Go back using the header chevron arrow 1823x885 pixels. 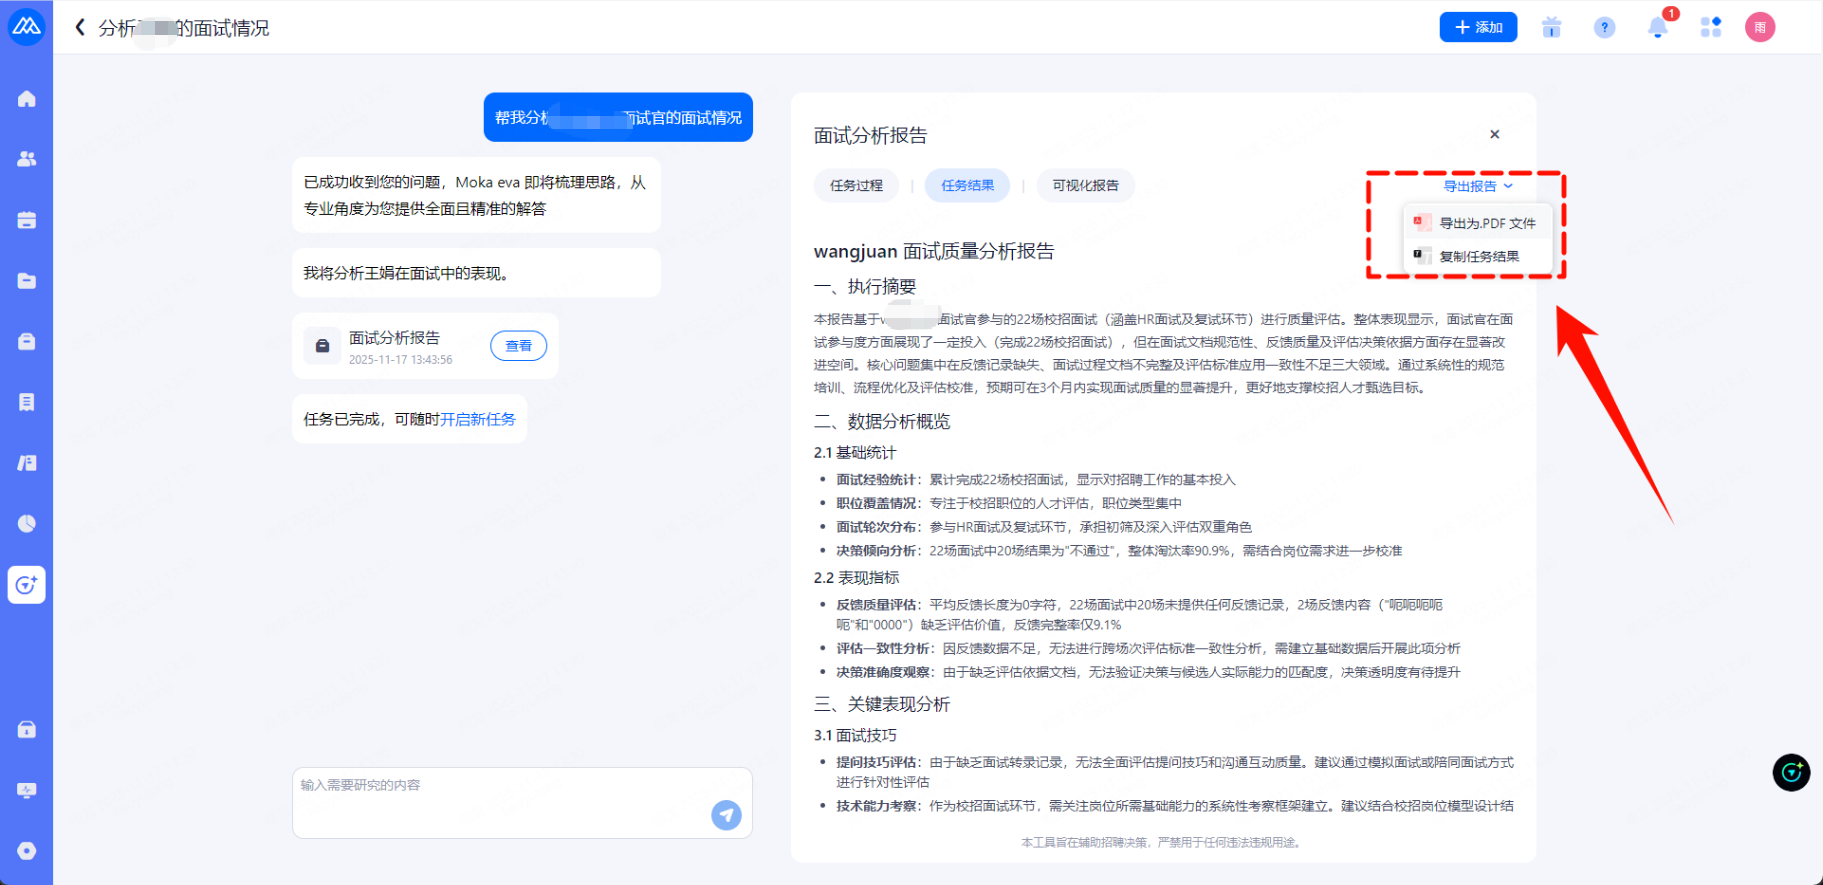click(x=80, y=27)
